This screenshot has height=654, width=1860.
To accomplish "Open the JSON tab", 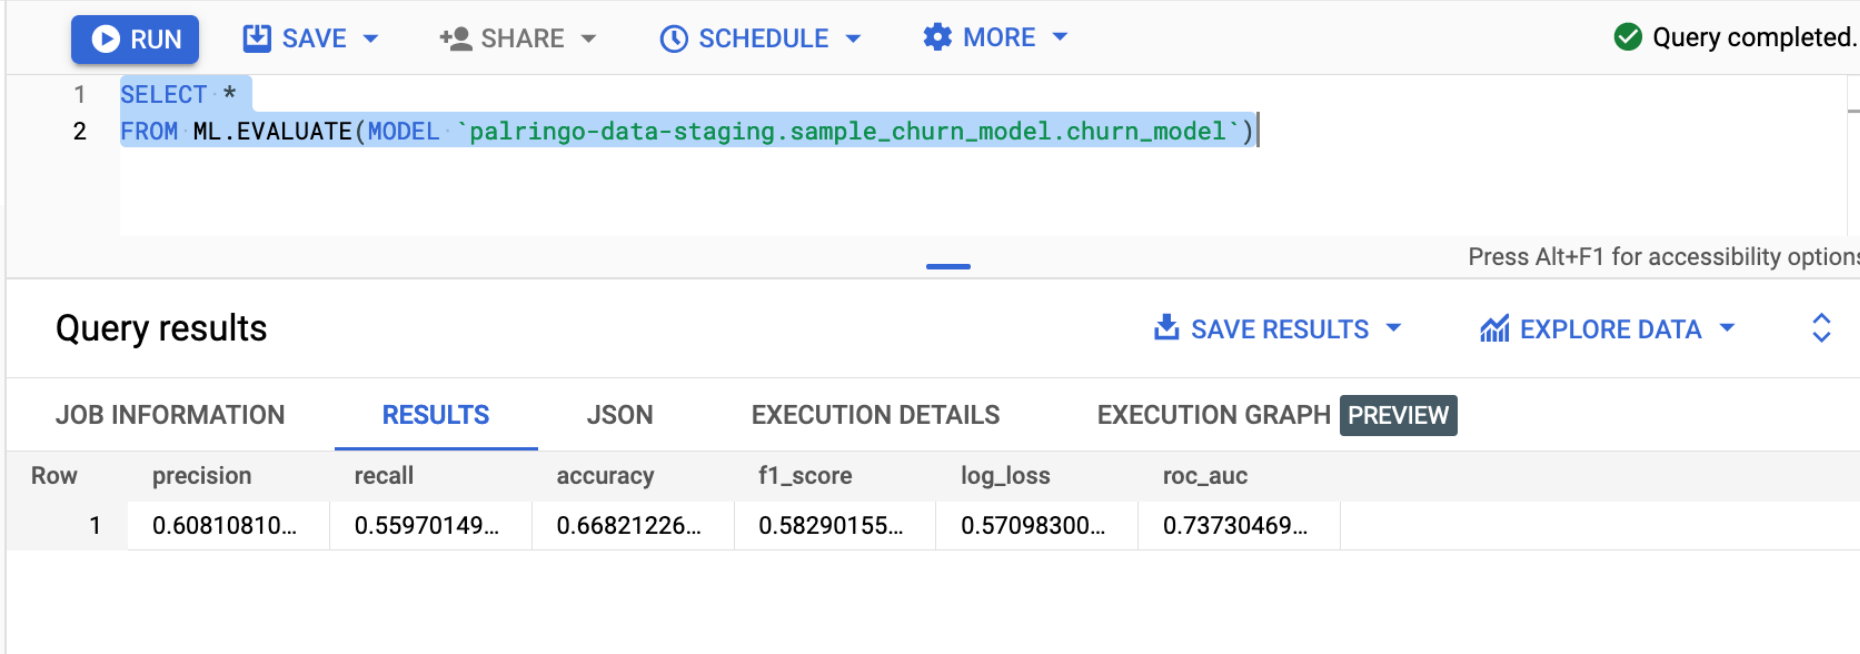I will 619,415.
